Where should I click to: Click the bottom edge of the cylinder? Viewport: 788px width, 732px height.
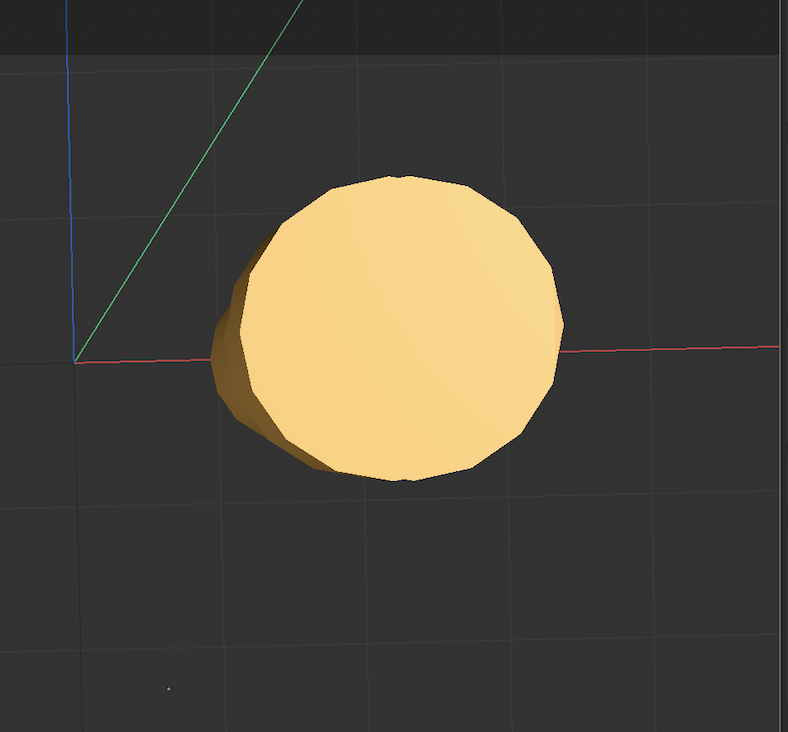[x=400, y=479]
